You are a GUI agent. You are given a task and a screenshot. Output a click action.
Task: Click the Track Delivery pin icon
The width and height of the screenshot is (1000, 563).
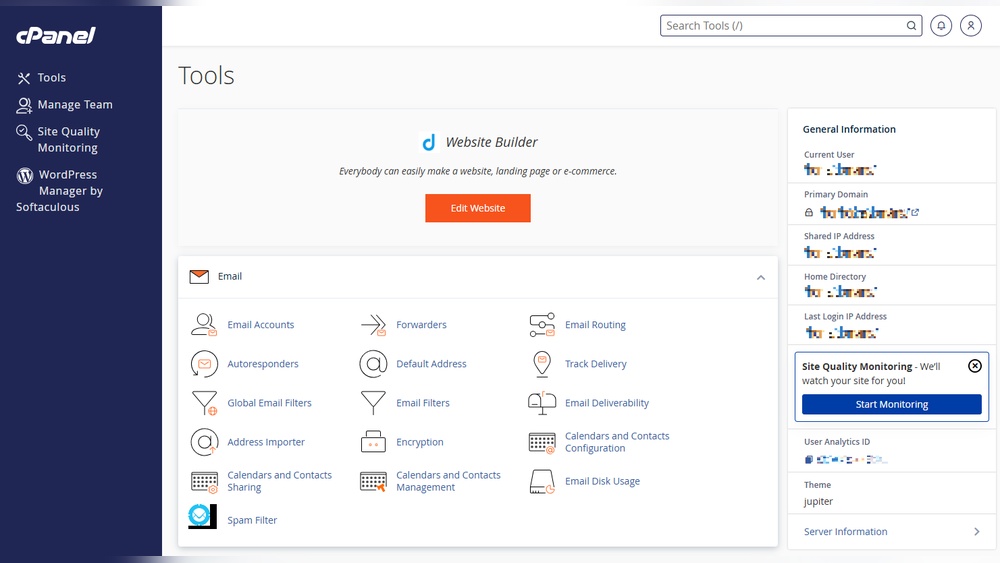(x=542, y=364)
